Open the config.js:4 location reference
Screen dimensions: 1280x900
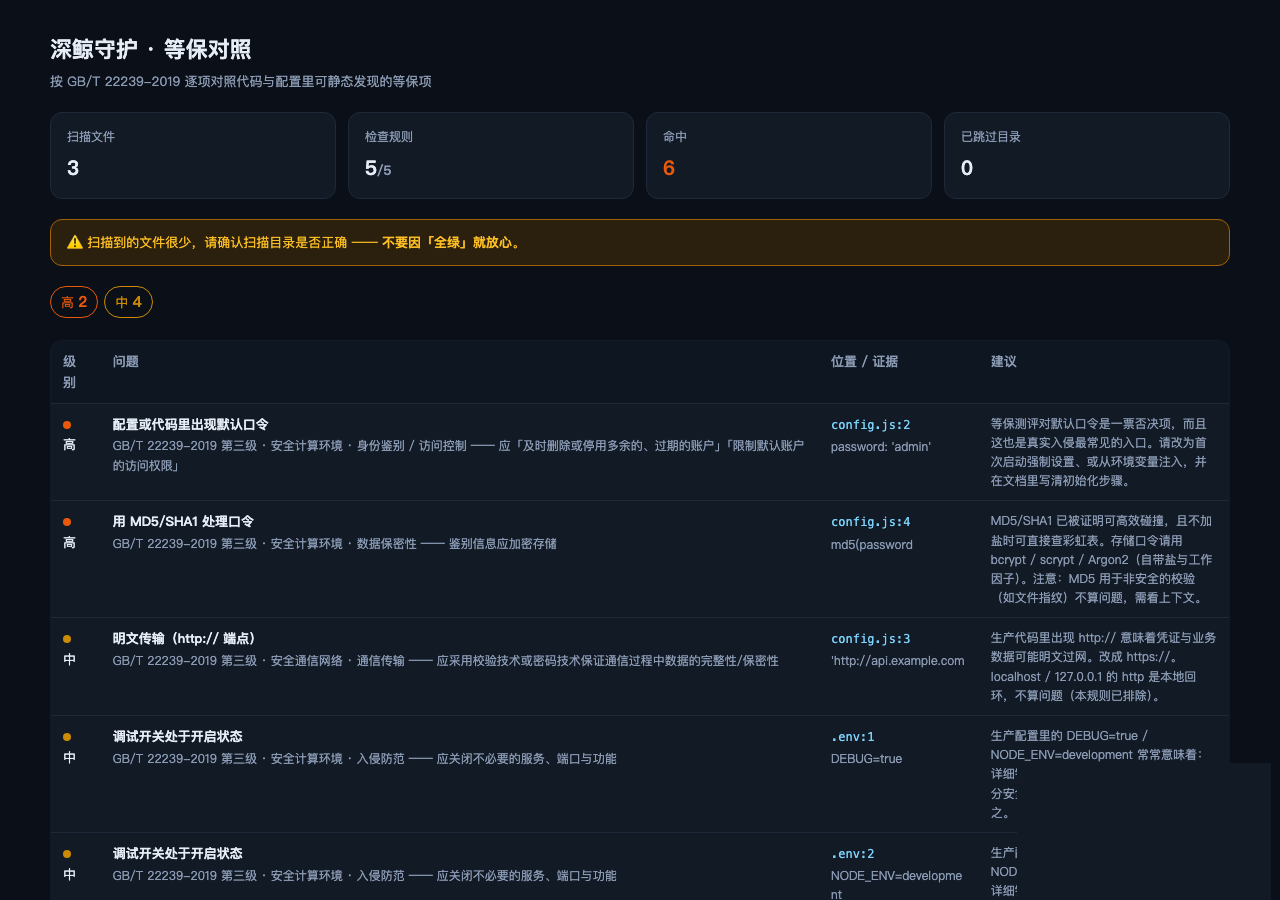(870, 522)
